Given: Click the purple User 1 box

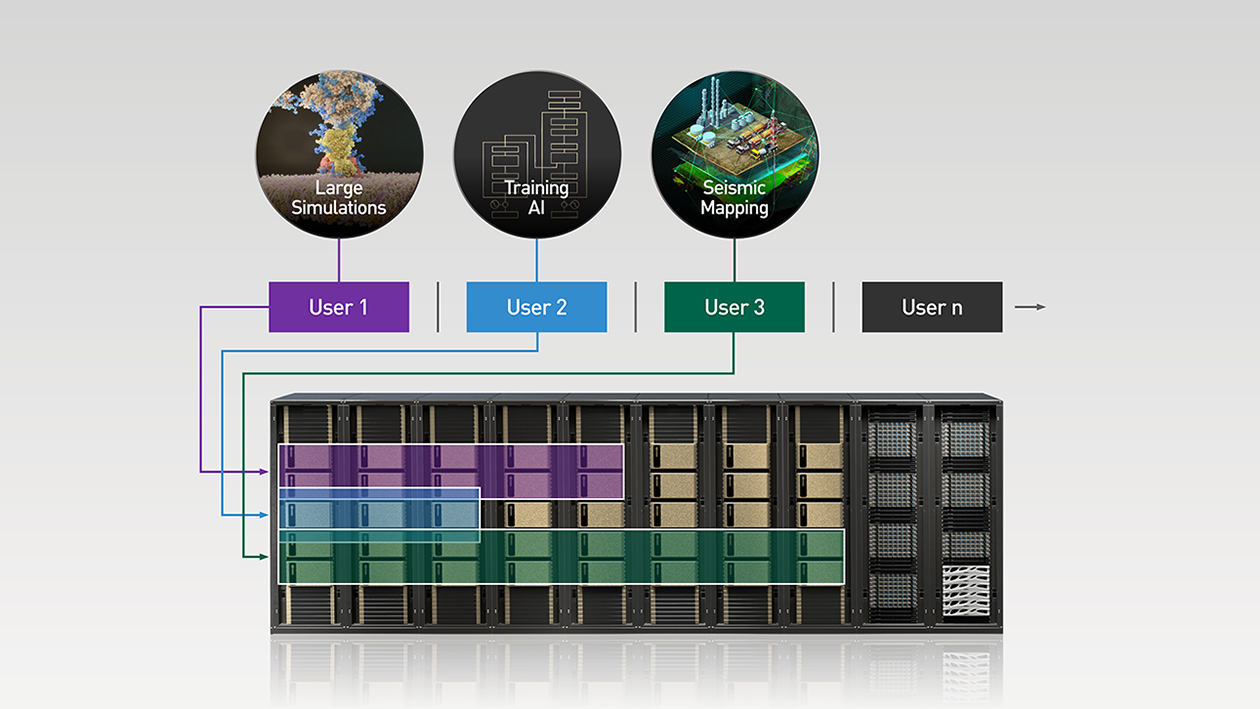Looking at the screenshot, I should click(339, 307).
